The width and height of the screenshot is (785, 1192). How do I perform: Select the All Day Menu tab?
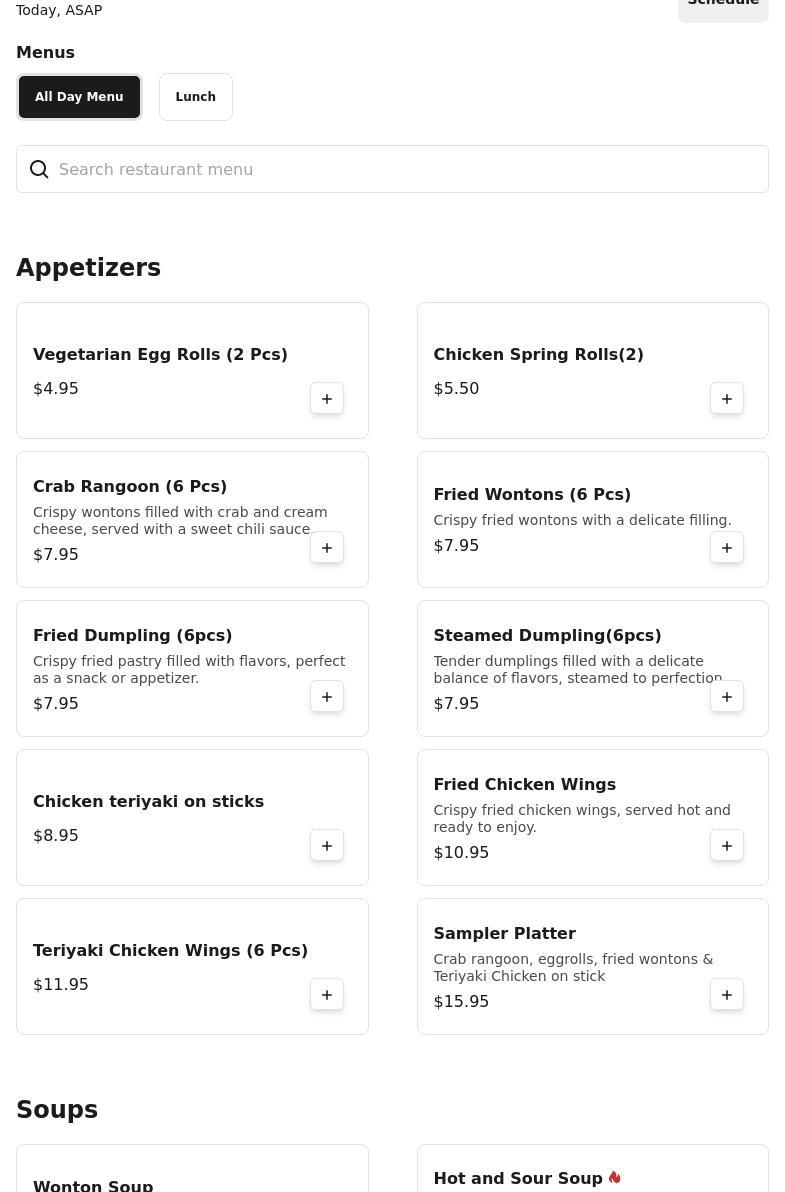point(79,97)
